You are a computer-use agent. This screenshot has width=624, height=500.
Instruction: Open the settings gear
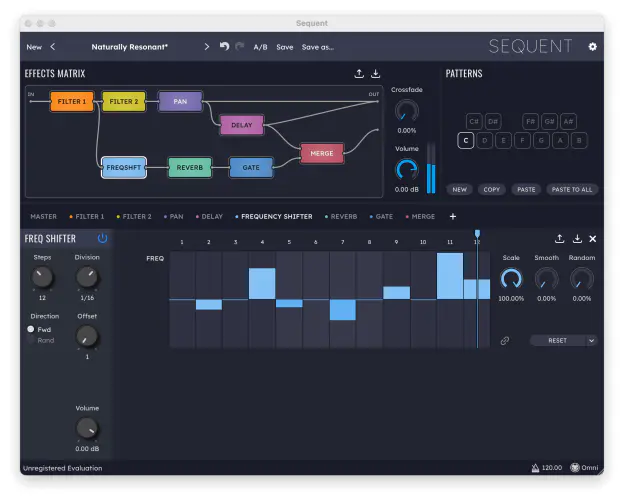click(592, 47)
